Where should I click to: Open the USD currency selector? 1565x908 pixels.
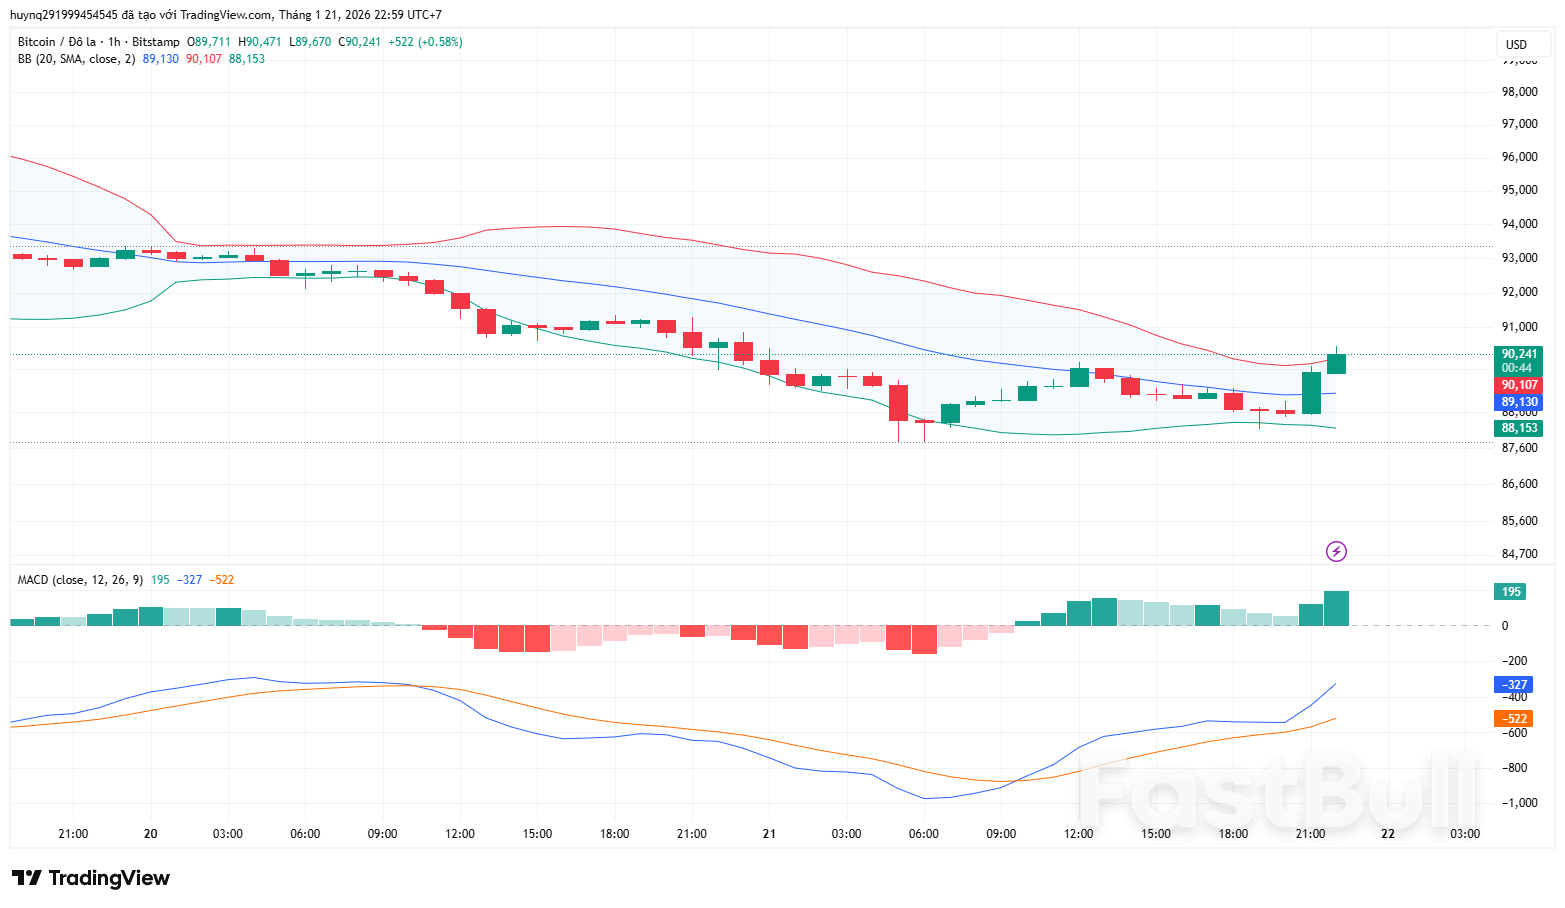pyautogui.click(x=1516, y=44)
